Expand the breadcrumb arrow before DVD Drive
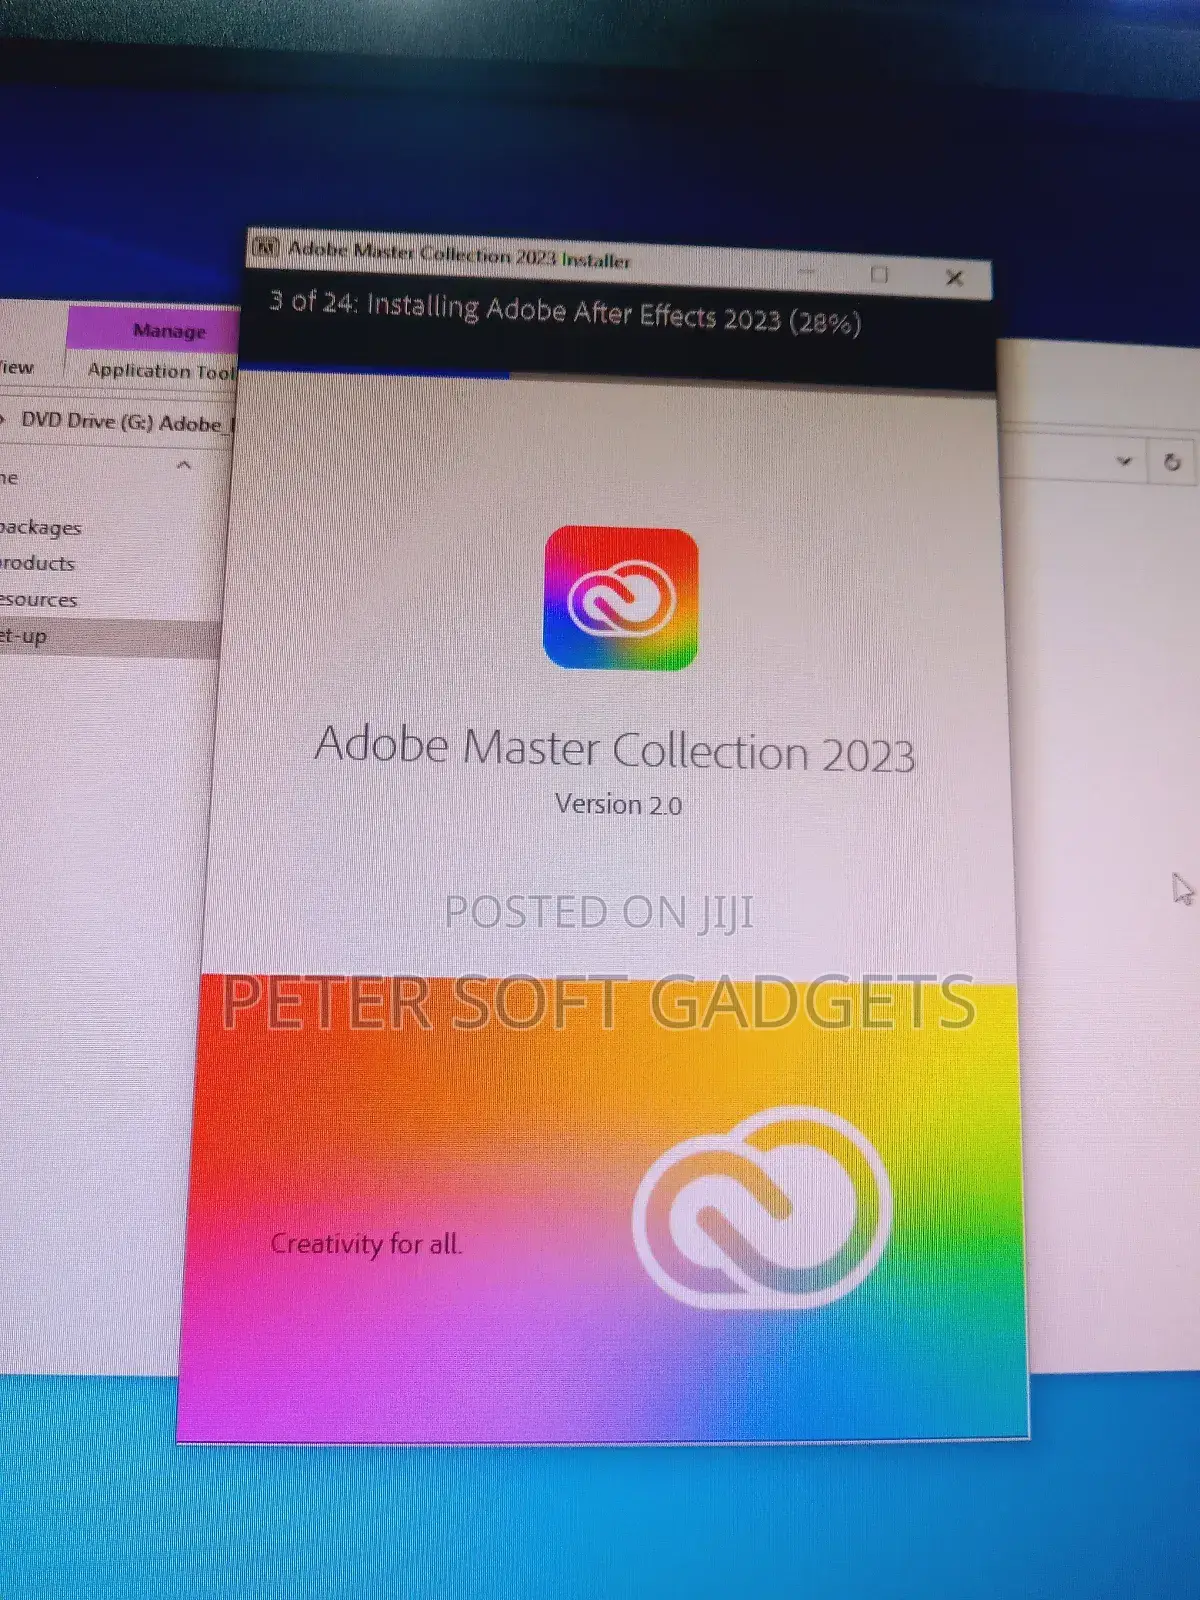The width and height of the screenshot is (1200, 1600). point(3,418)
